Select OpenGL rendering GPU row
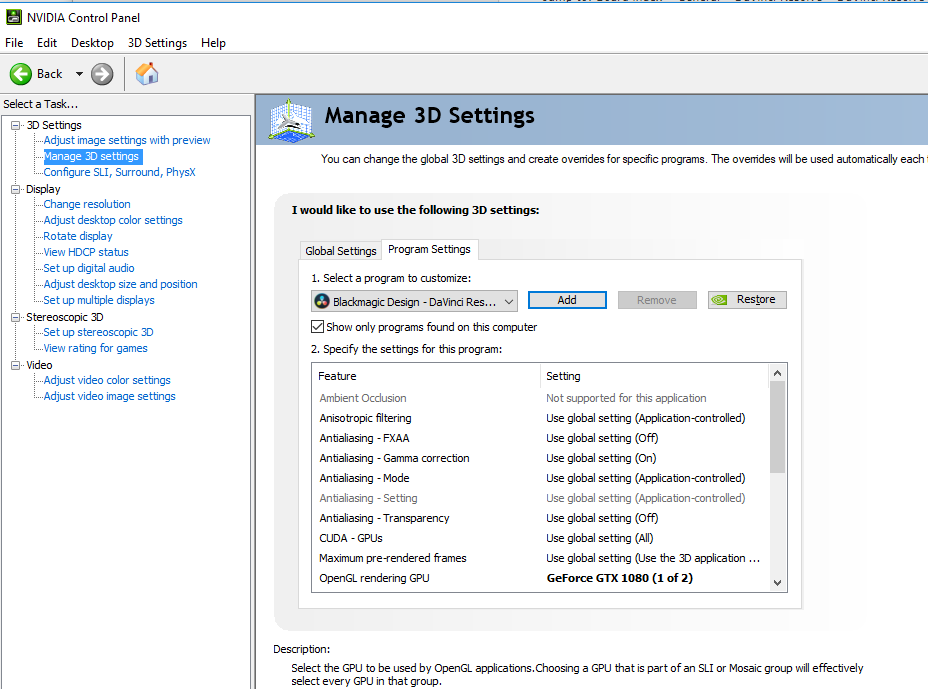The image size is (928, 689). pyautogui.click(x=540, y=578)
